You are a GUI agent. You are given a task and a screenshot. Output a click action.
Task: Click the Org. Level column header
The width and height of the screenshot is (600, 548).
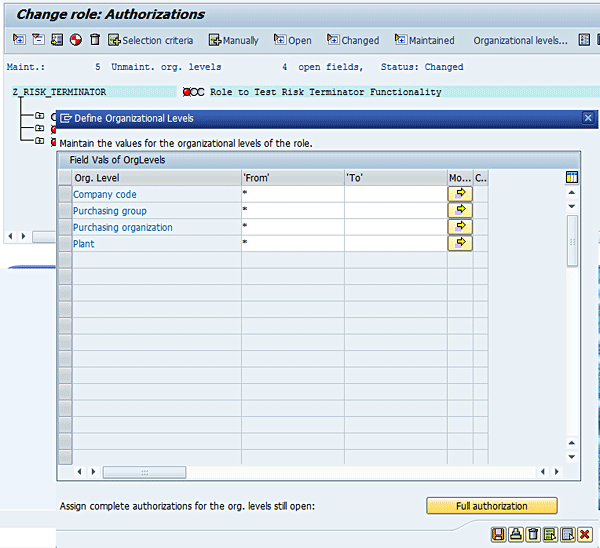tap(157, 178)
